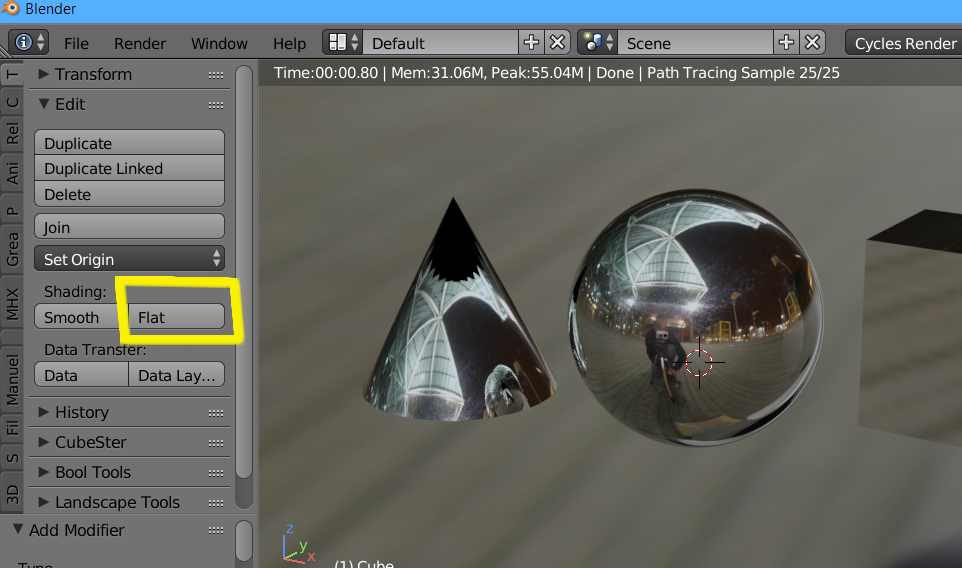Open the Set Origin dropdown

point(129,259)
